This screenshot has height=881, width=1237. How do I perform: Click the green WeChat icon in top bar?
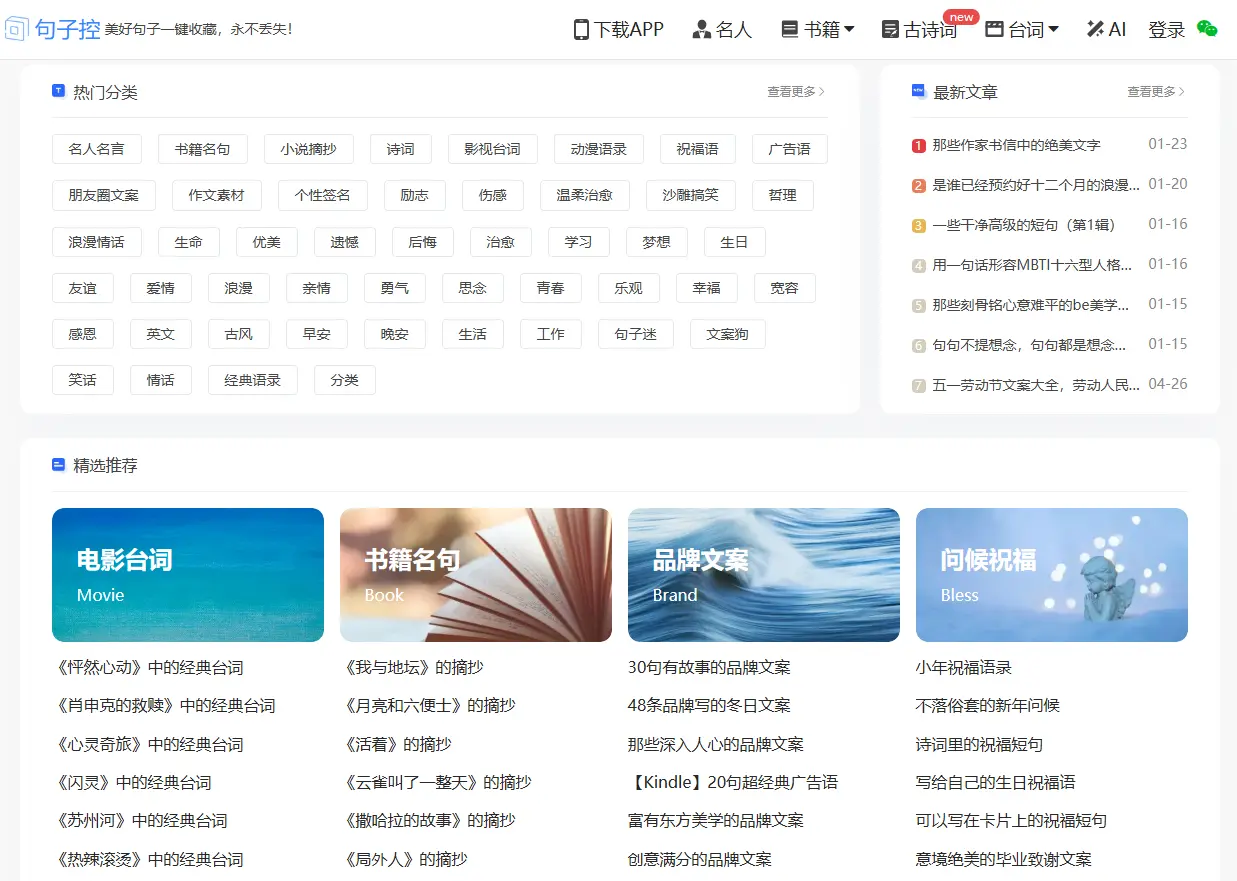click(x=1206, y=31)
